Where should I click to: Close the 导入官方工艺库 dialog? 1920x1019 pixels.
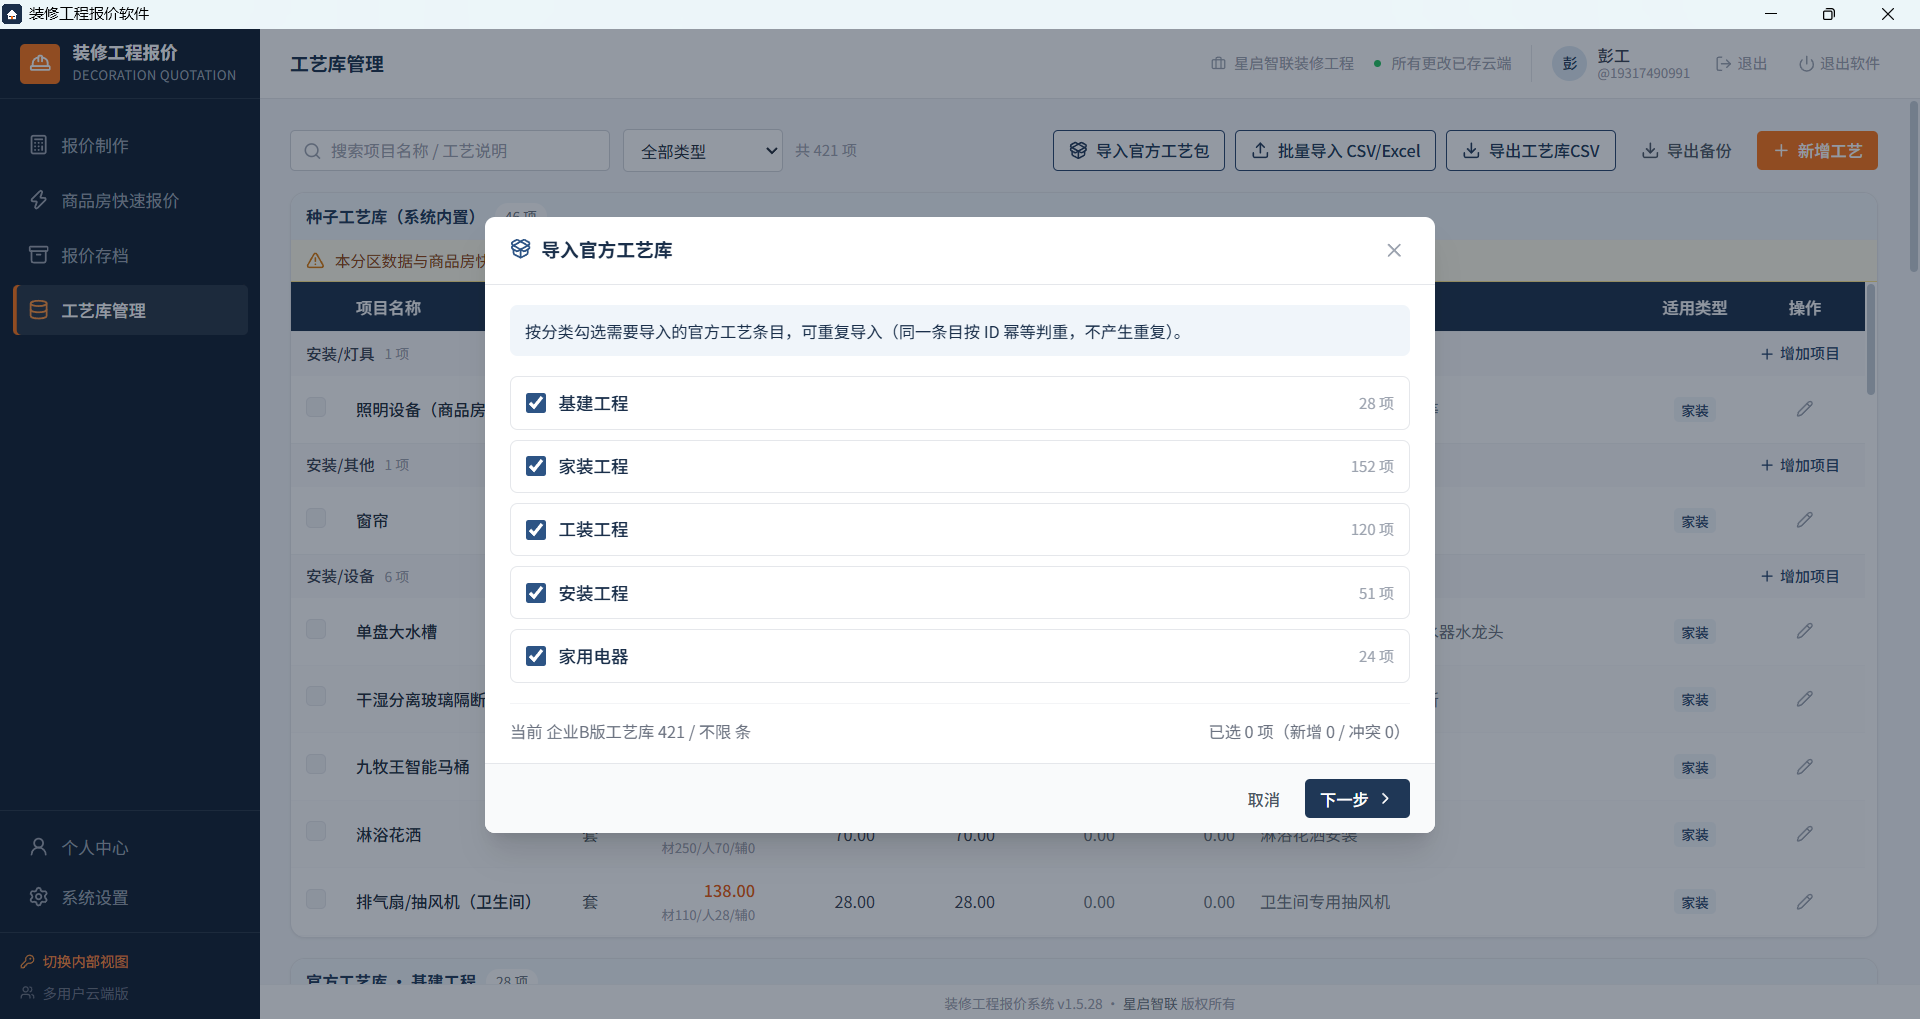click(x=1394, y=250)
